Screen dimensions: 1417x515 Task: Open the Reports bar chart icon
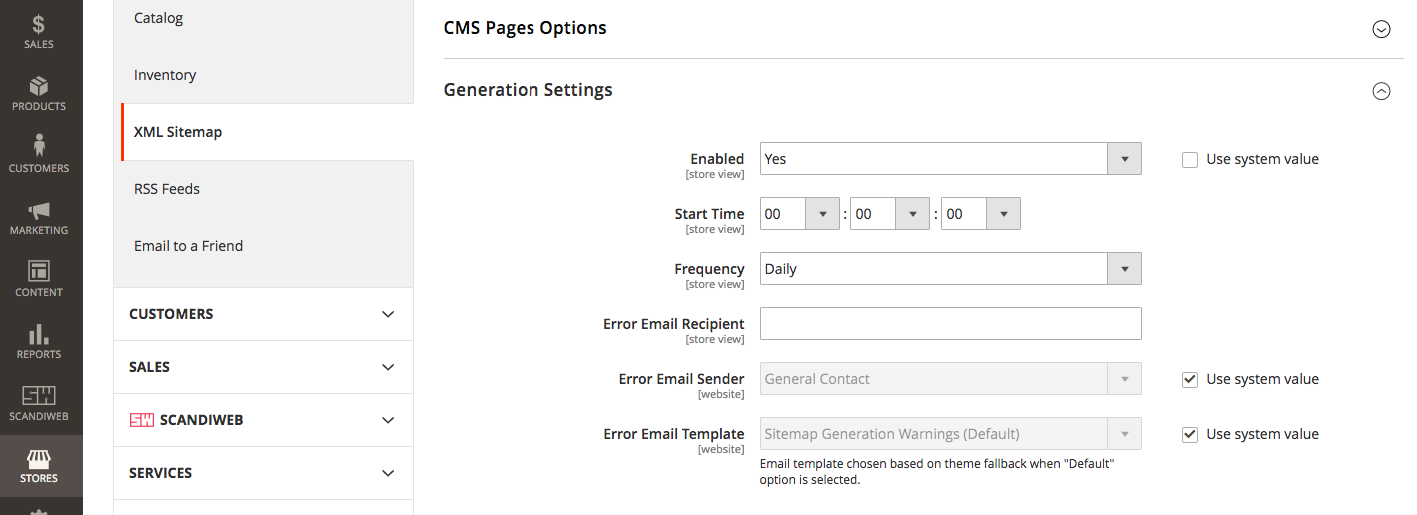40,341
